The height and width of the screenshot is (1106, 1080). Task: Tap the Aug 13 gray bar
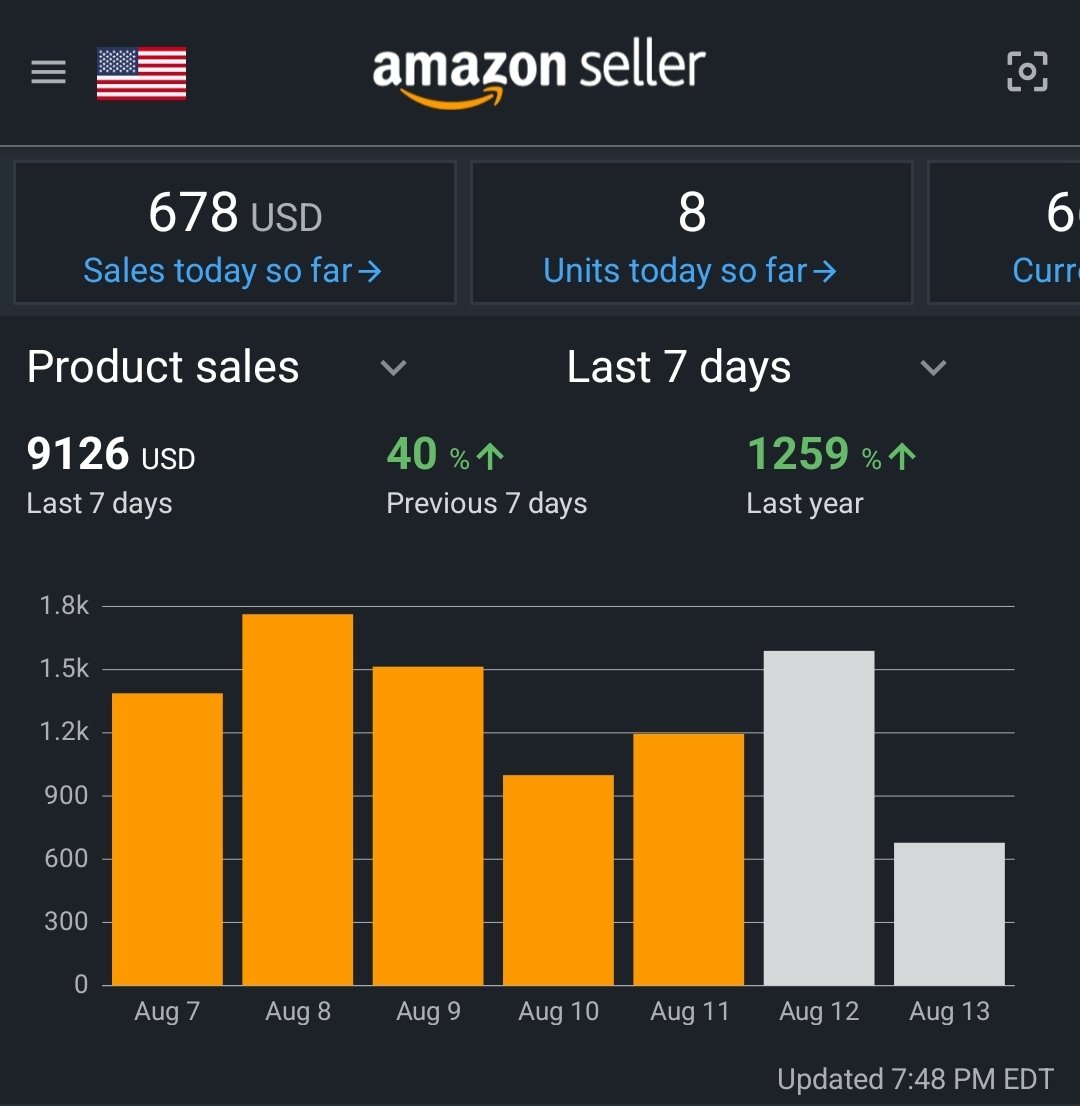pos(949,914)
